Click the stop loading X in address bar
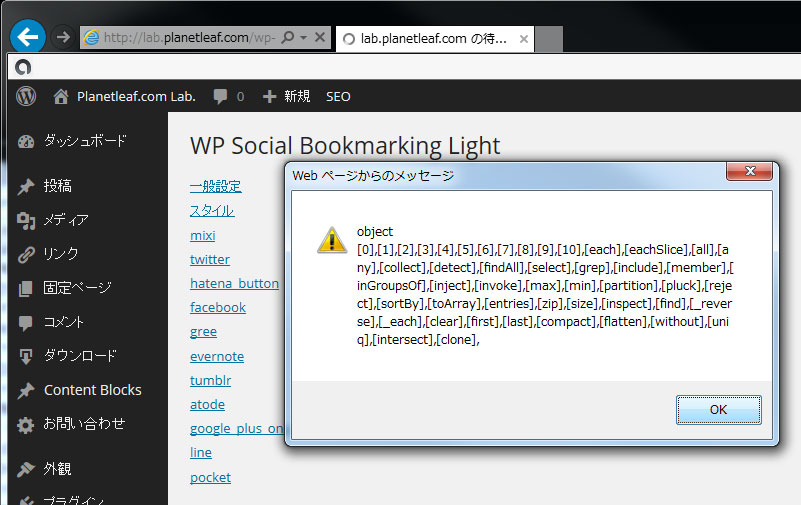801x505 pixels. (320, 37)
